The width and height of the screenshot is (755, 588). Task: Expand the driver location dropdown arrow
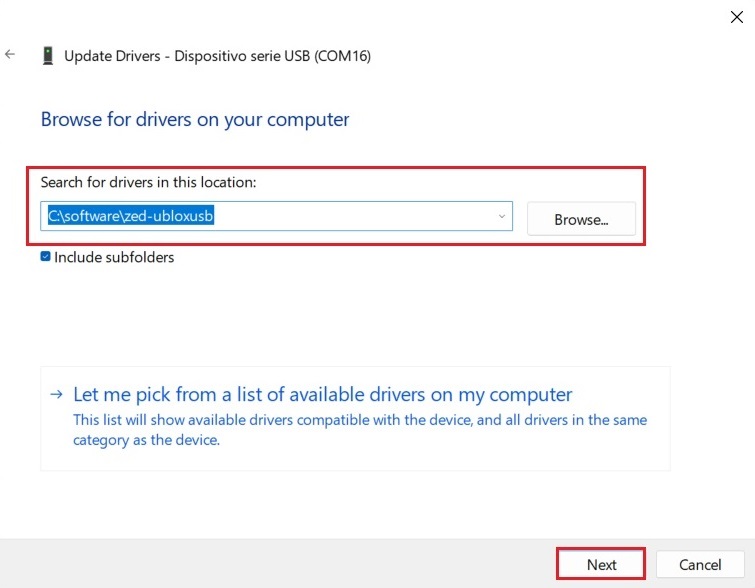click(501, 216)
